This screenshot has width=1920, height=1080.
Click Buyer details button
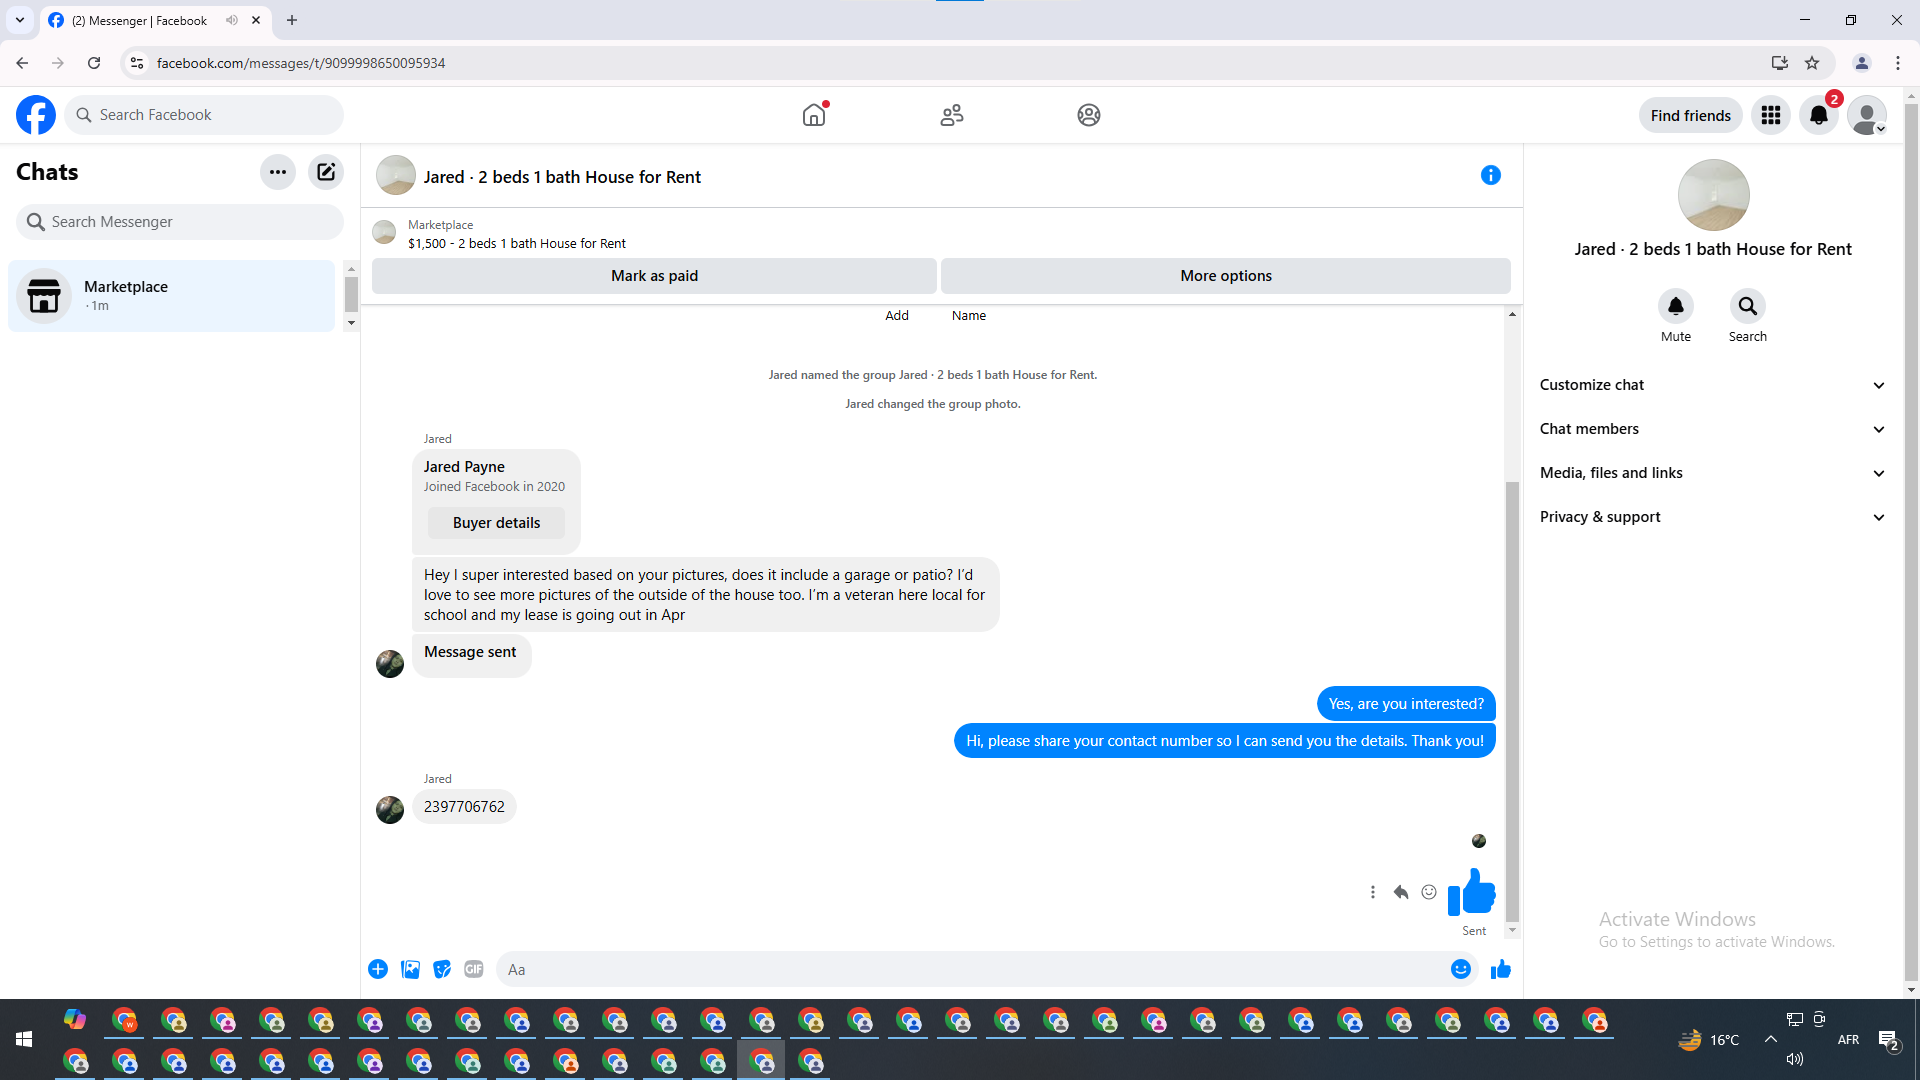496,523
